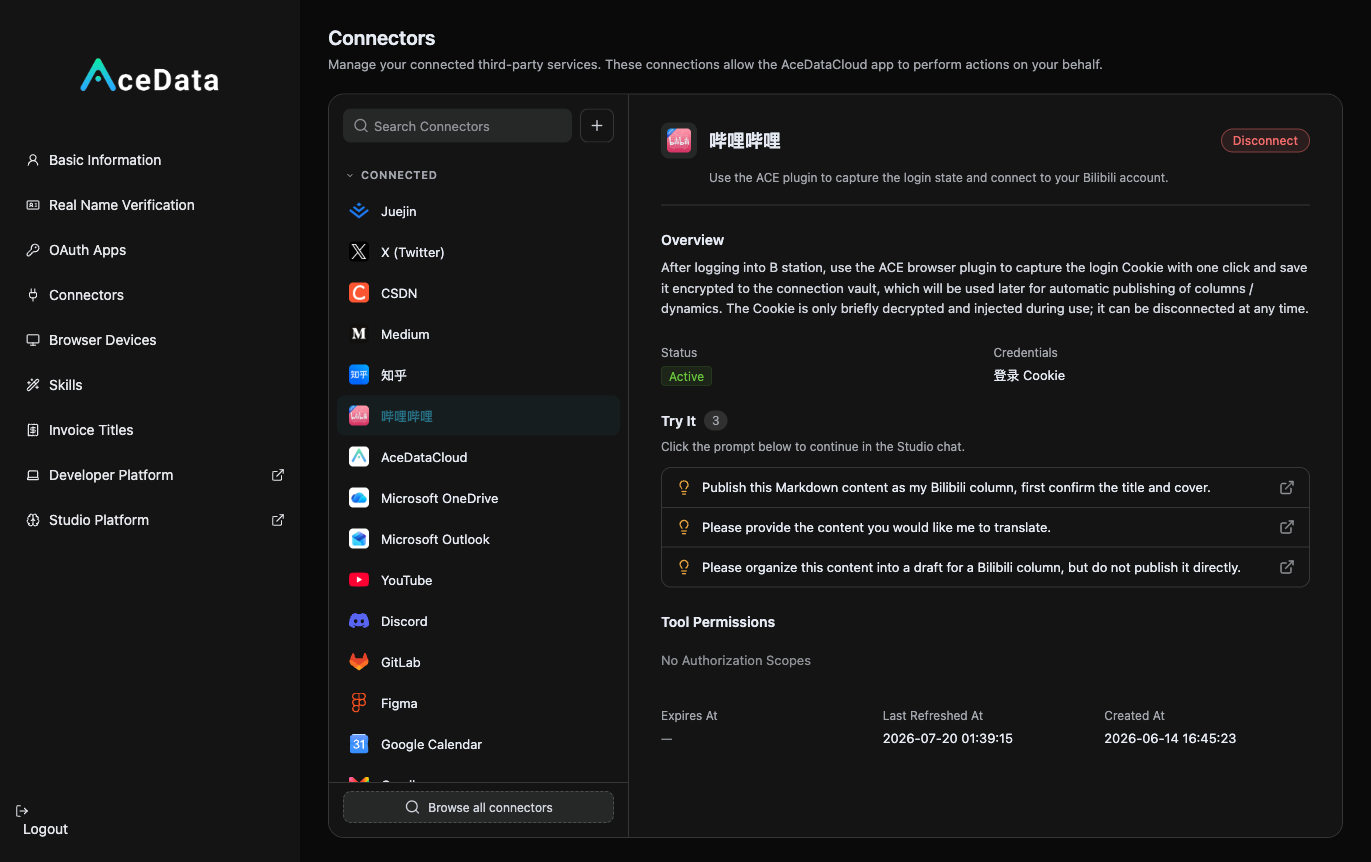Click the GitLab fox icon

(x=359, y=662)
